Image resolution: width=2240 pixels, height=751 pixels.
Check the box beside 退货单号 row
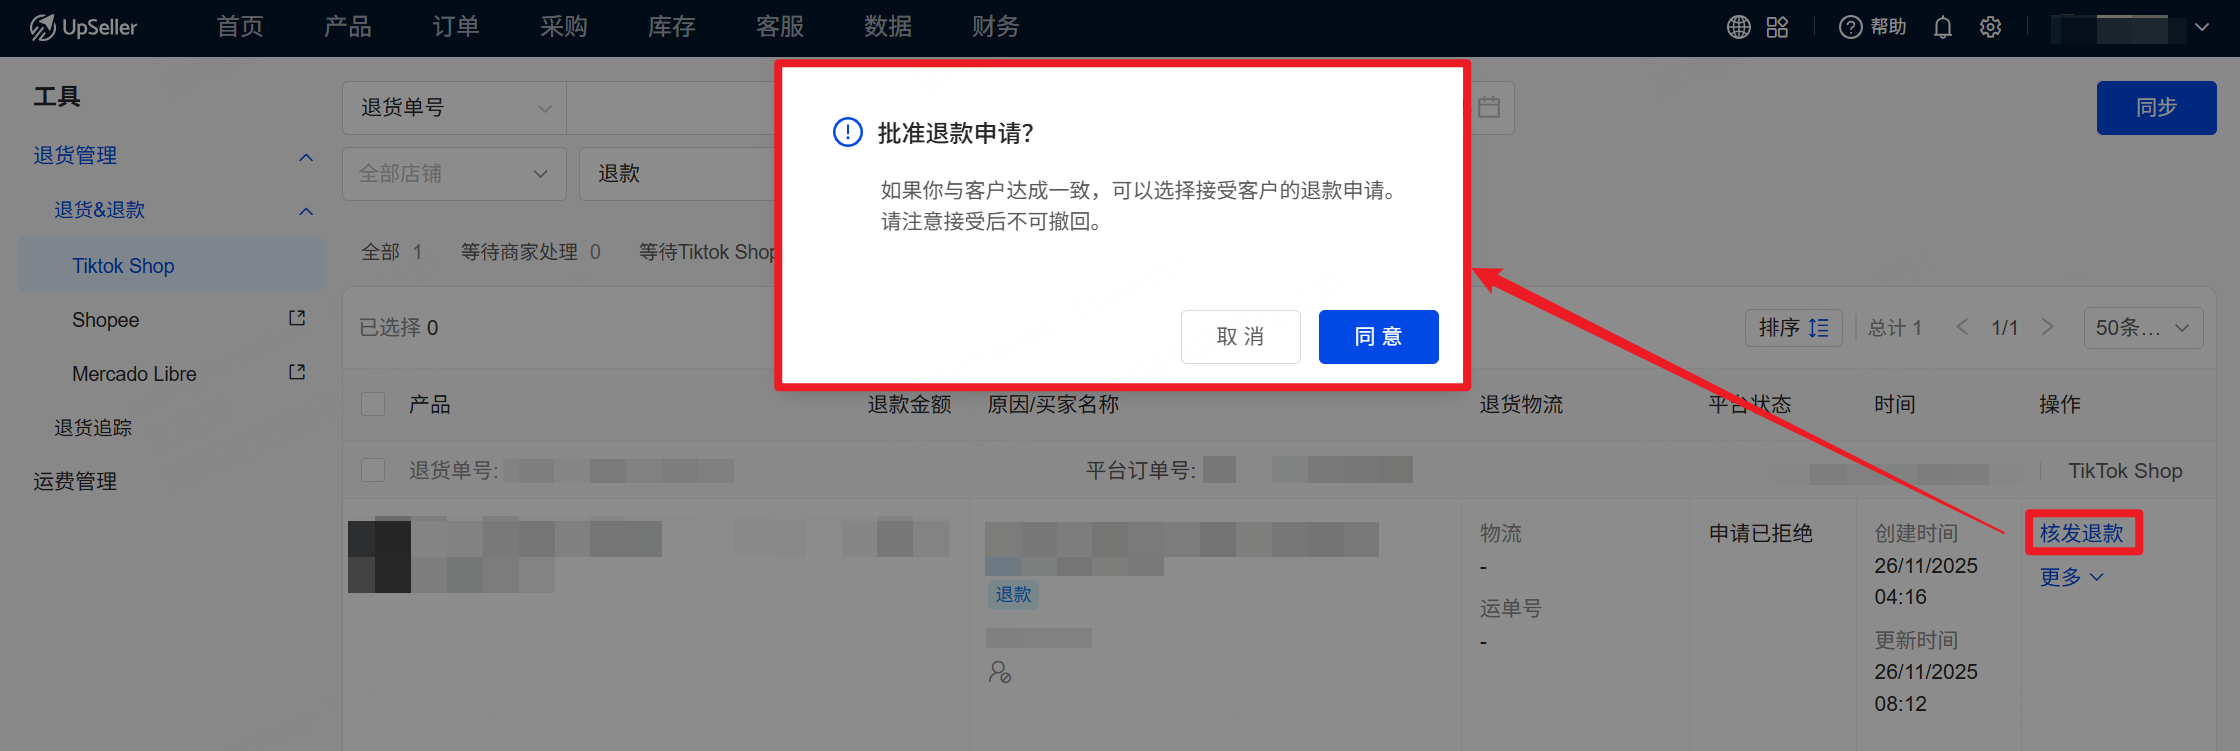373,470
